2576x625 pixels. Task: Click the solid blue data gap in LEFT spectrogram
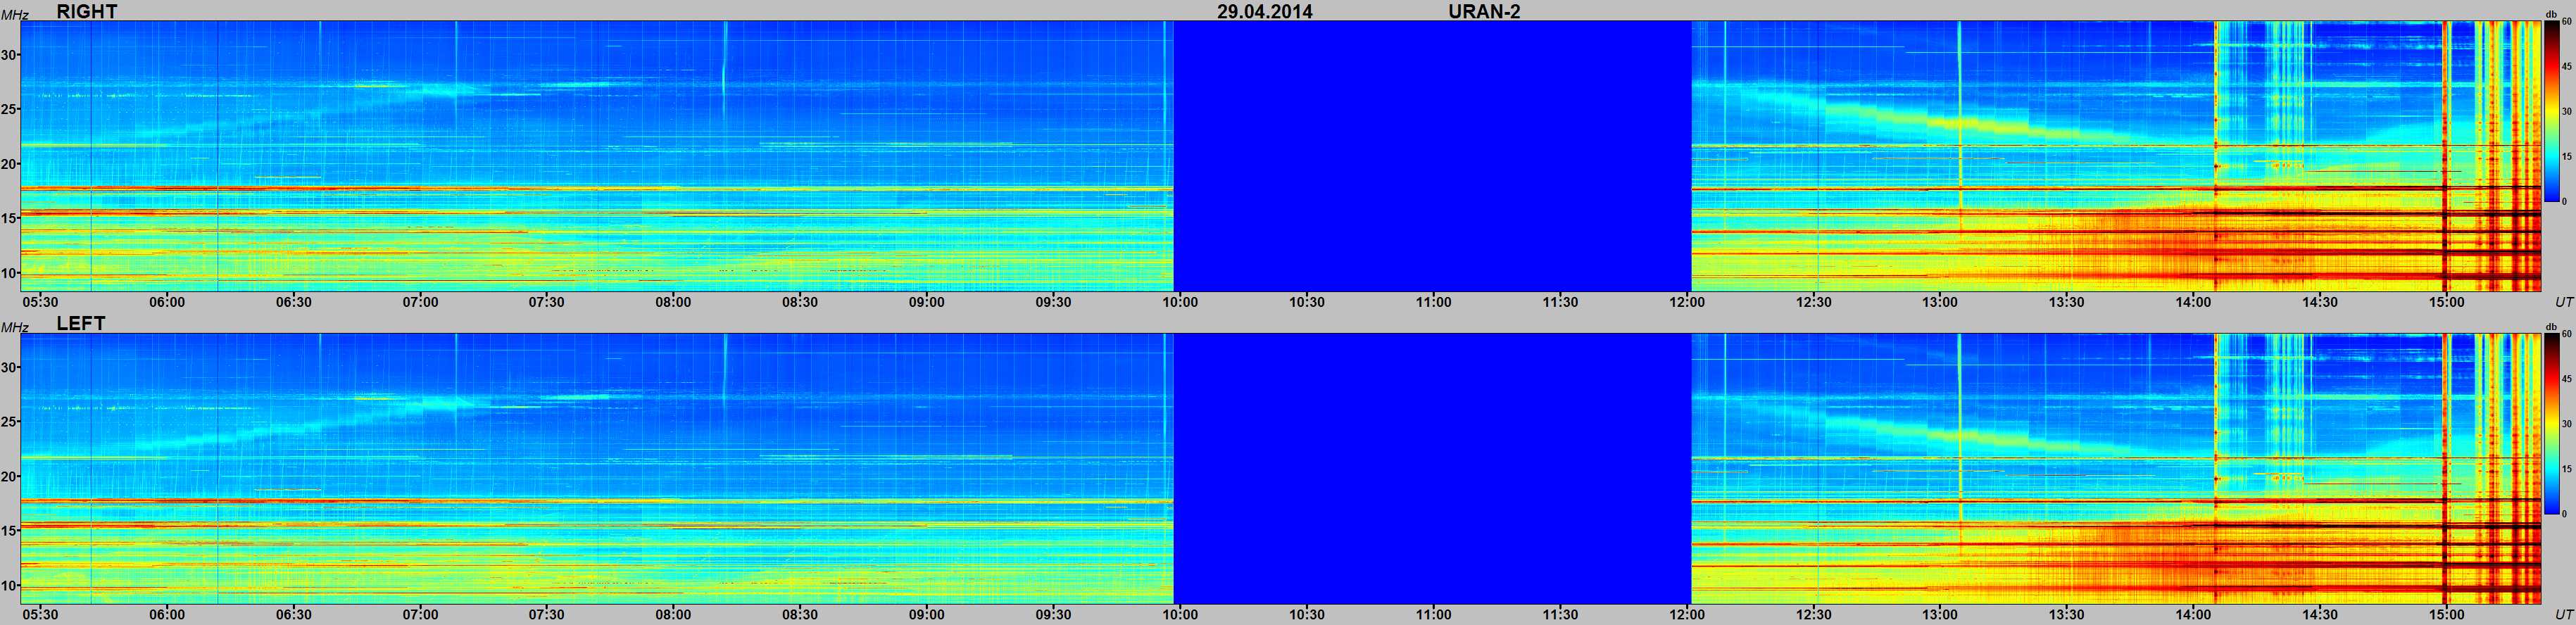pos(1432,468)
